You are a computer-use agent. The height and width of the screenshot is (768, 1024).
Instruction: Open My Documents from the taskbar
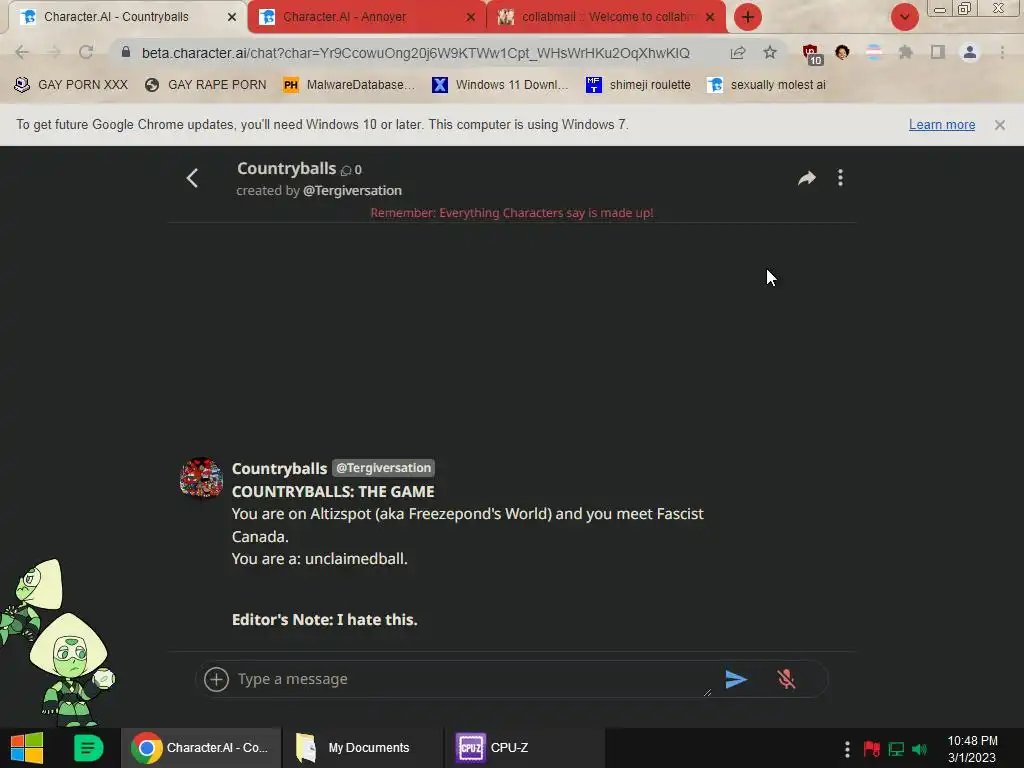point(362,748)
